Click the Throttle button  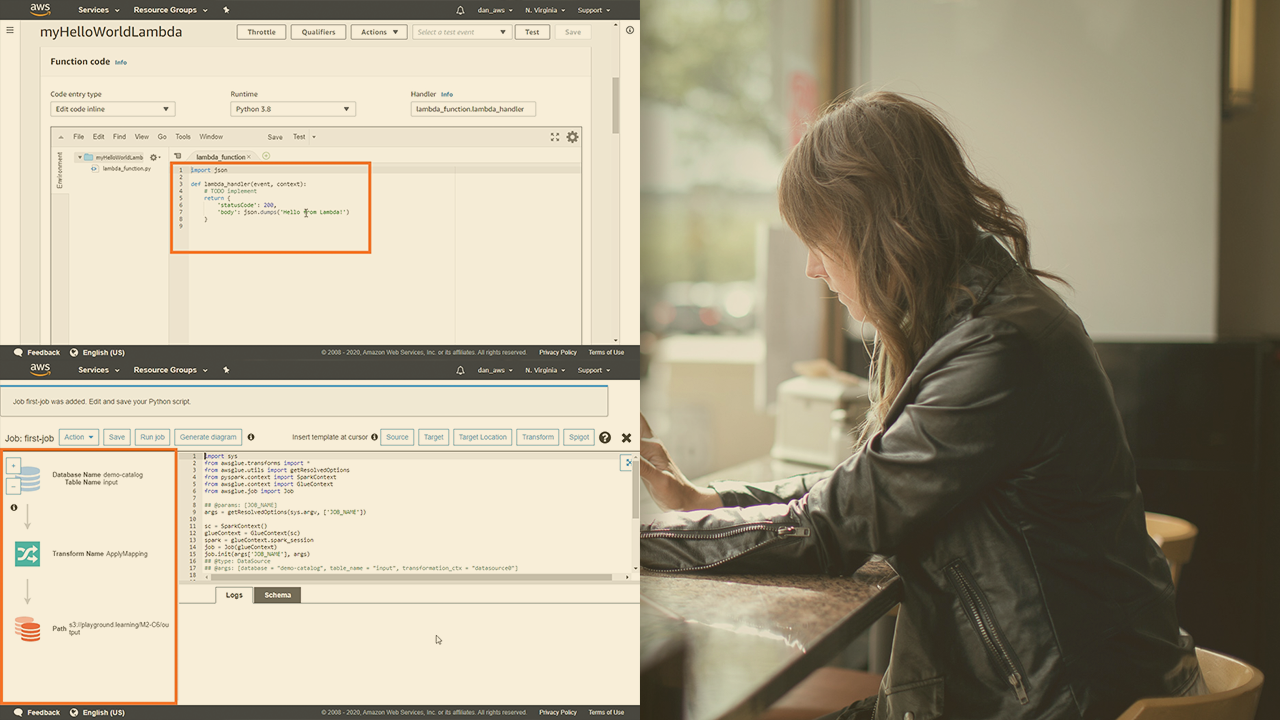tap(261, 32)
